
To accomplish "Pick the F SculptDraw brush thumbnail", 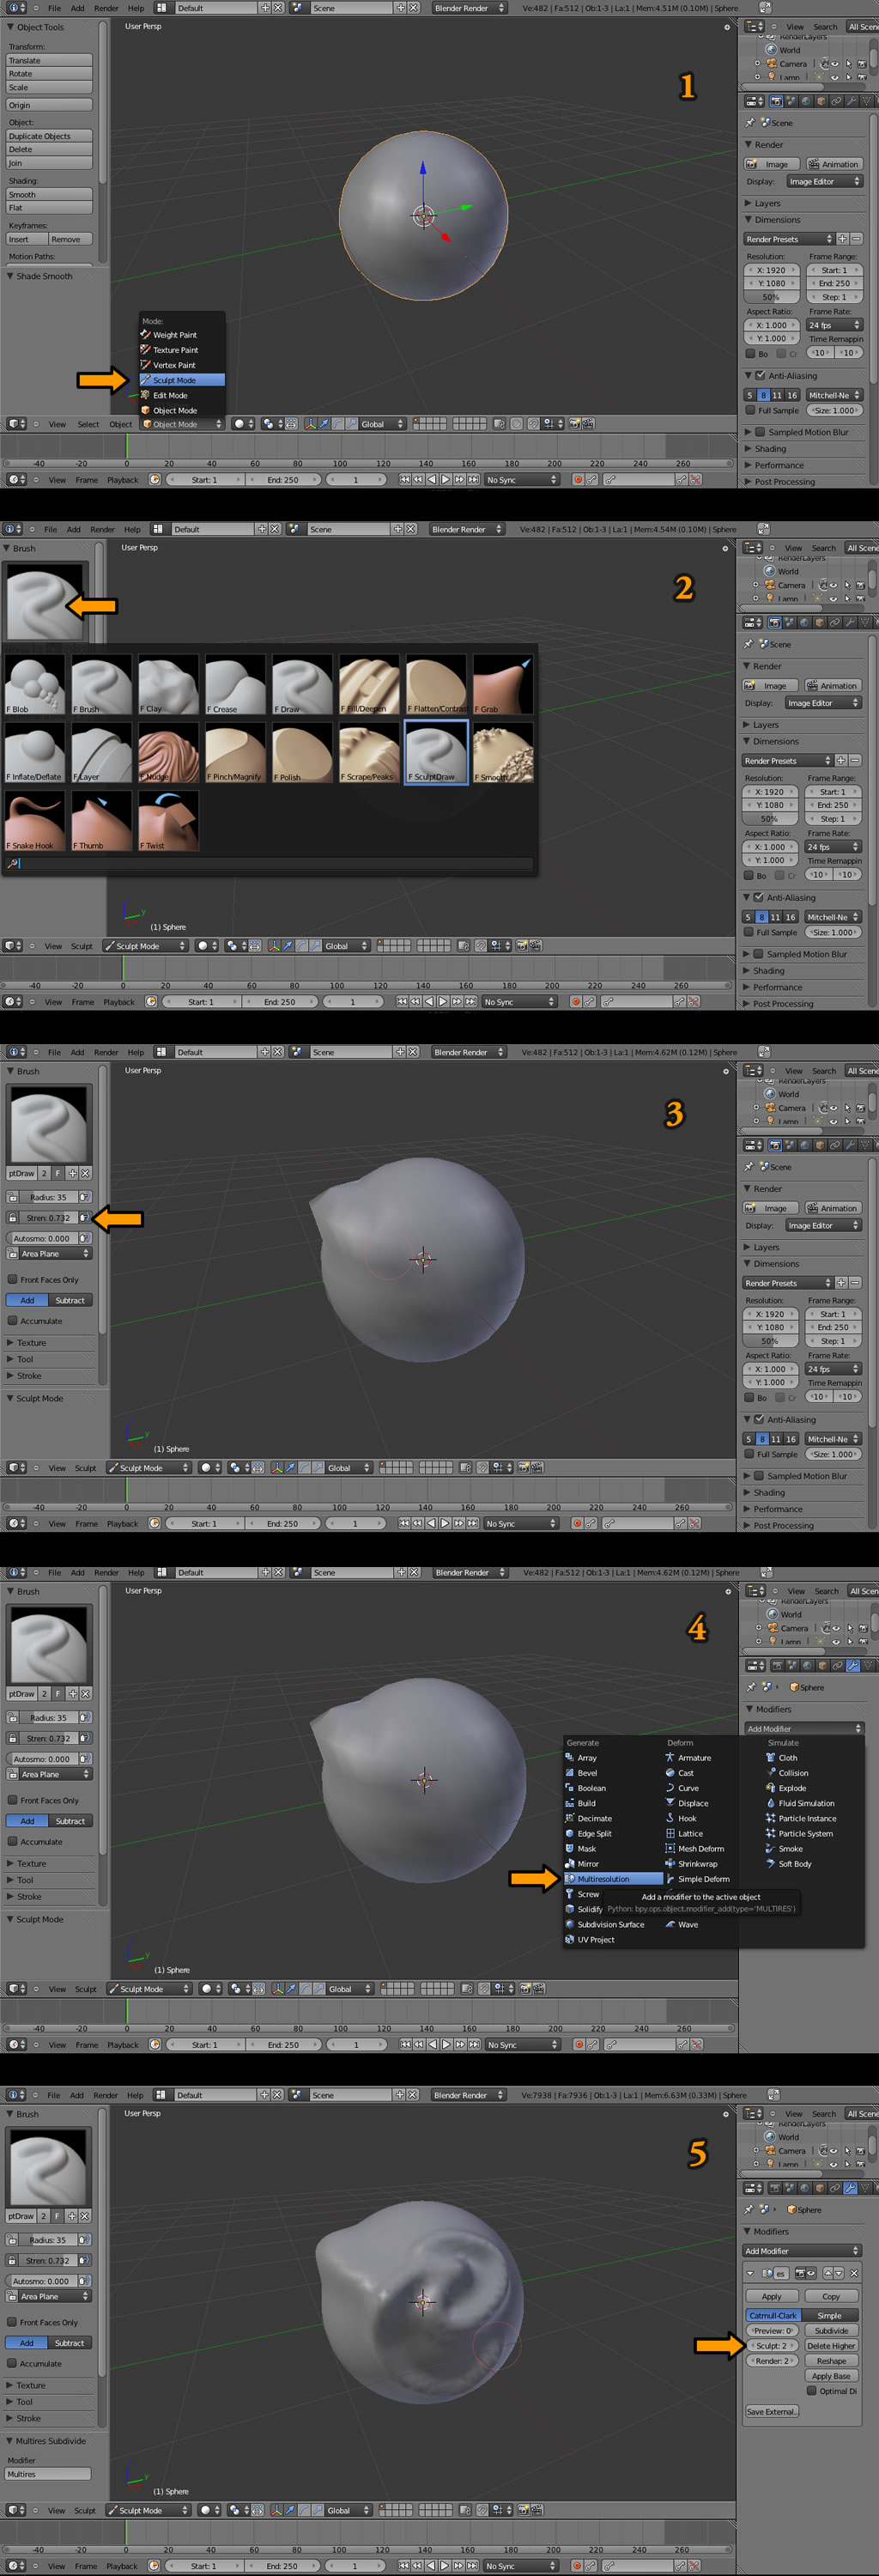I will coord(436,752).
